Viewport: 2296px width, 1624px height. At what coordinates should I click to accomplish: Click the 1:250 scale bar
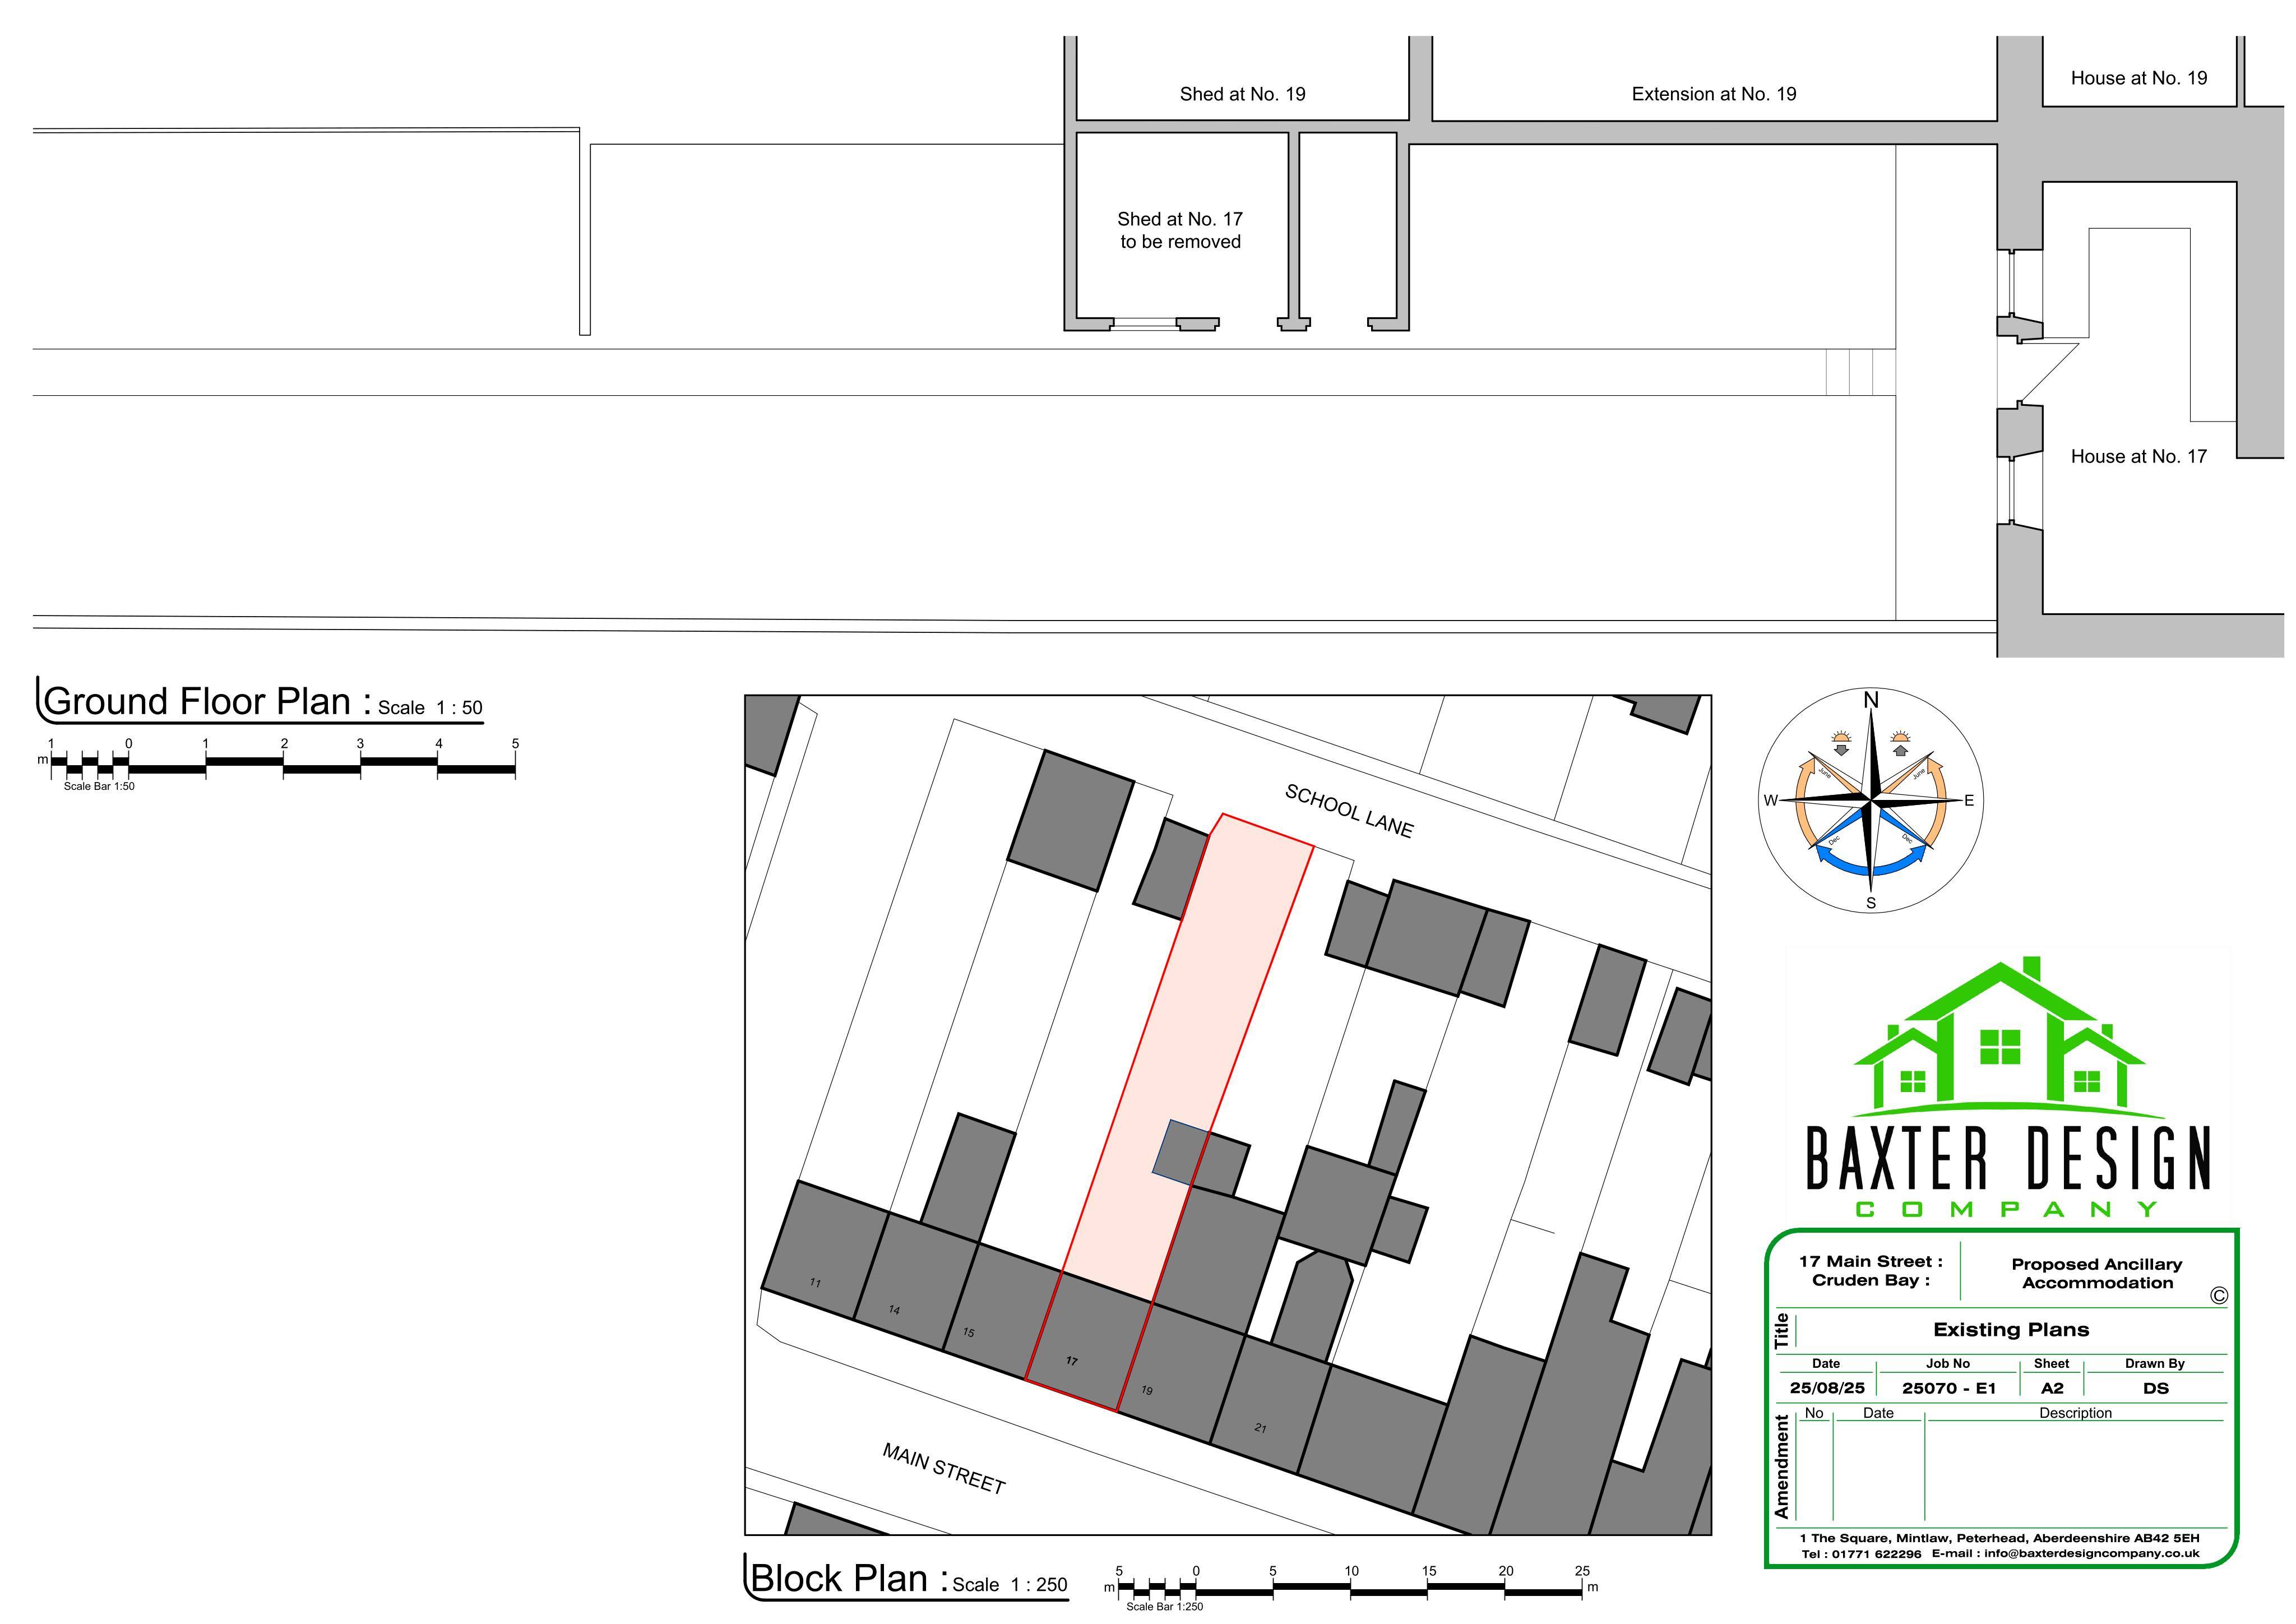[1351, 1585]
